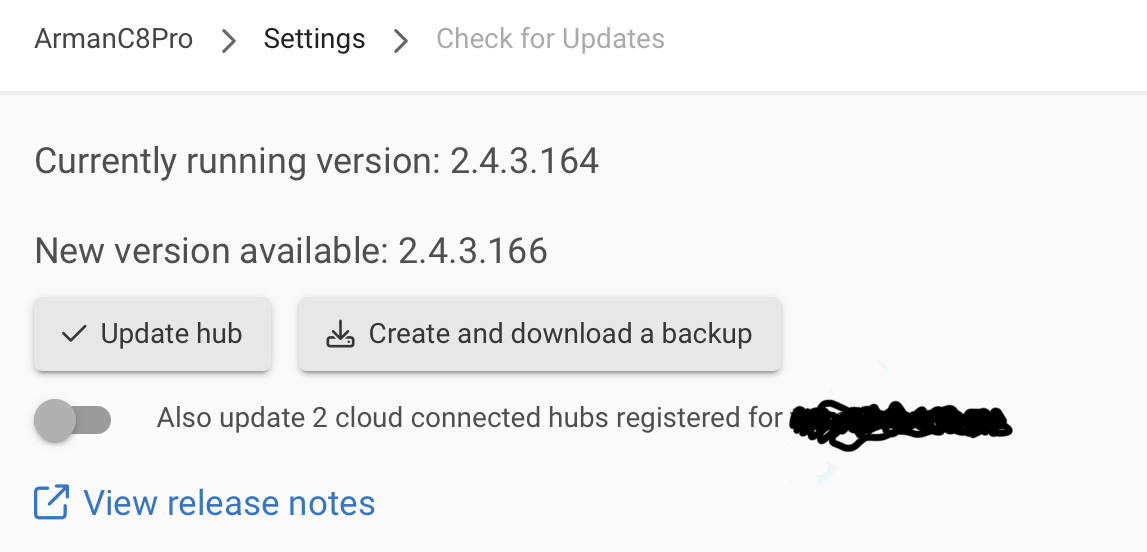Select the Check for Updates breadcrumb
Viewport: 1147px width, 552px height.
point(550,40)
